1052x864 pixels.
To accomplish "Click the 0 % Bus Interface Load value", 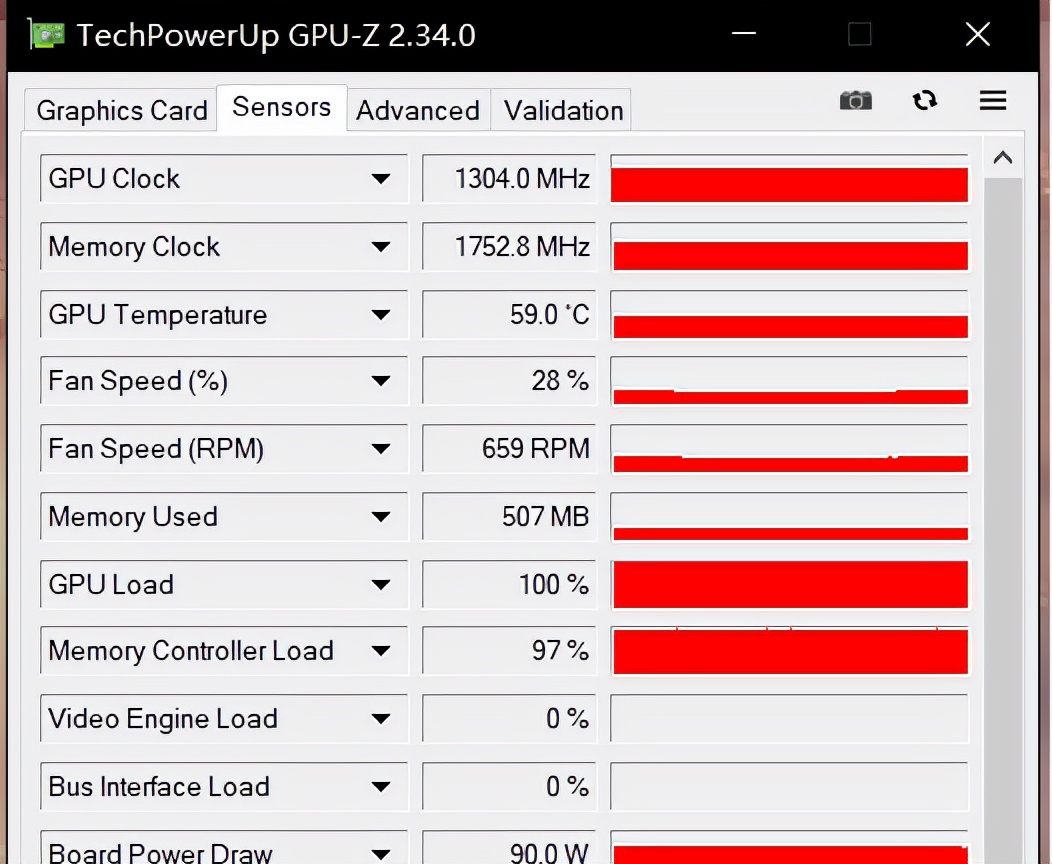I will click(509, 786).
